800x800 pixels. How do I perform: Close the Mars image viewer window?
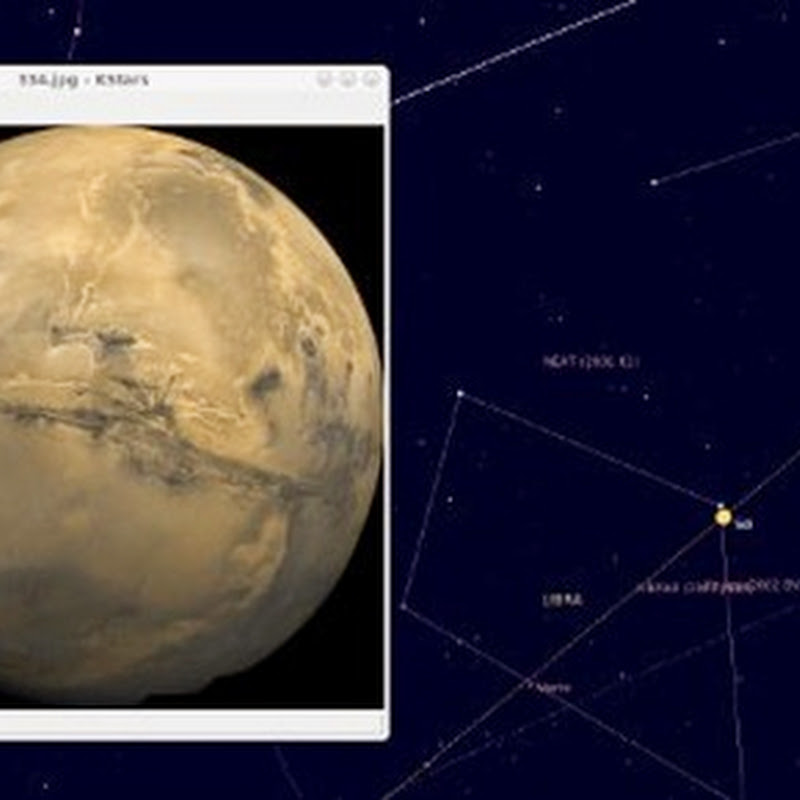pyautogui.click(x=373, y=80)
